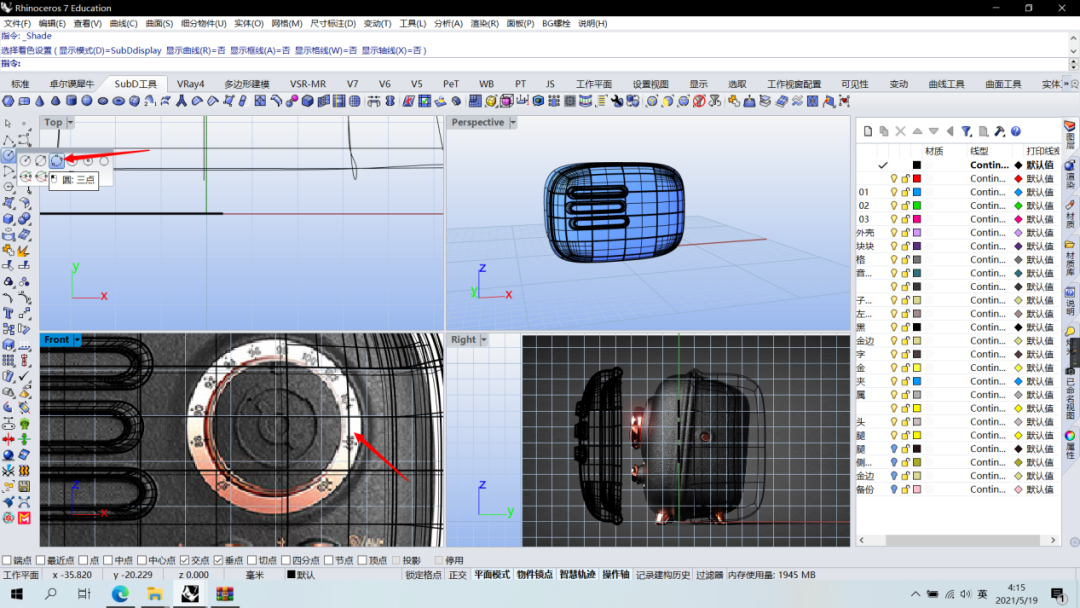This screenshot has height=608, width=1080.
Task: Move layer down with the triangle icon
Action: [x=934, y=131]
